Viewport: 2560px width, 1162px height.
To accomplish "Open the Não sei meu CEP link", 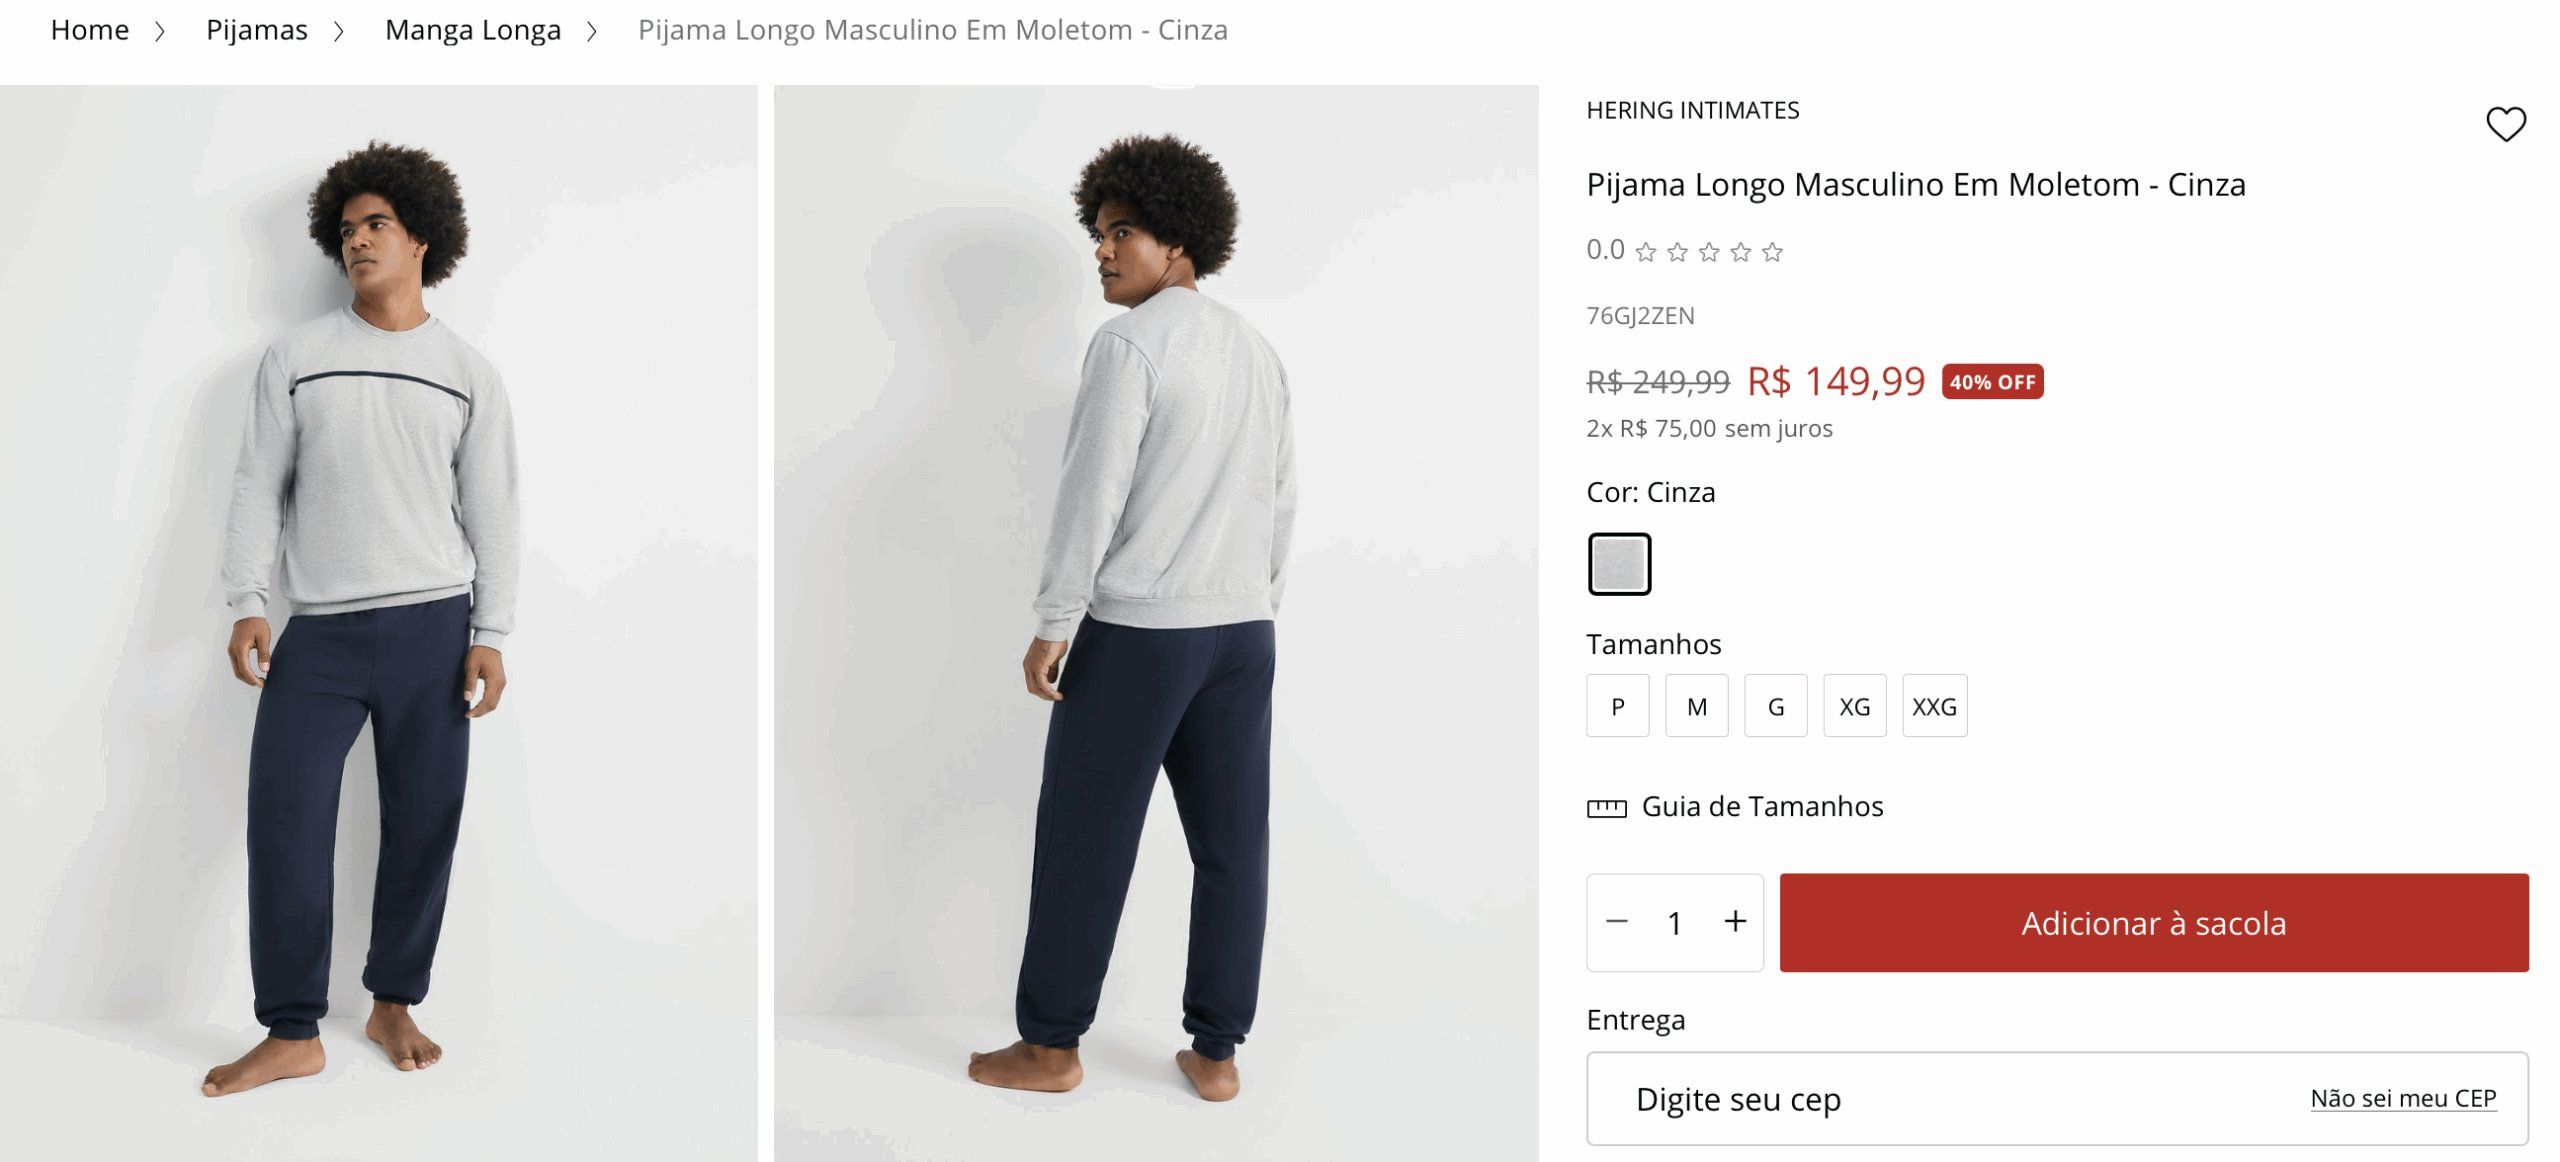I will 2403,1098.
